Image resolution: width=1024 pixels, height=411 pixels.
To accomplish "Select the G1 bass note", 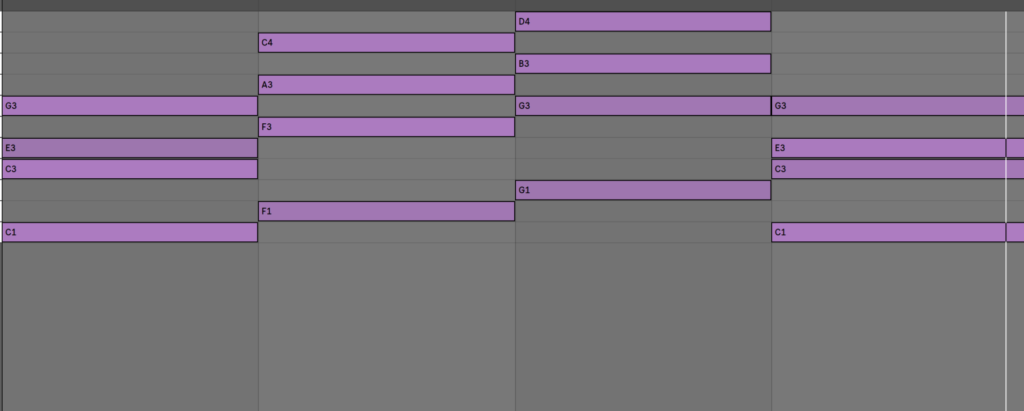I will (643, 190).
